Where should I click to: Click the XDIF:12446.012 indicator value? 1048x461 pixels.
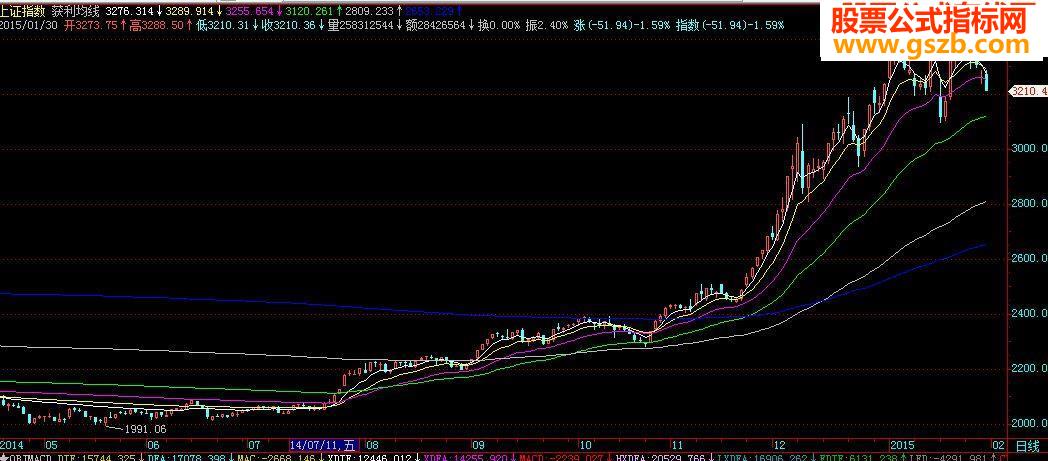[x=371, y=458]
